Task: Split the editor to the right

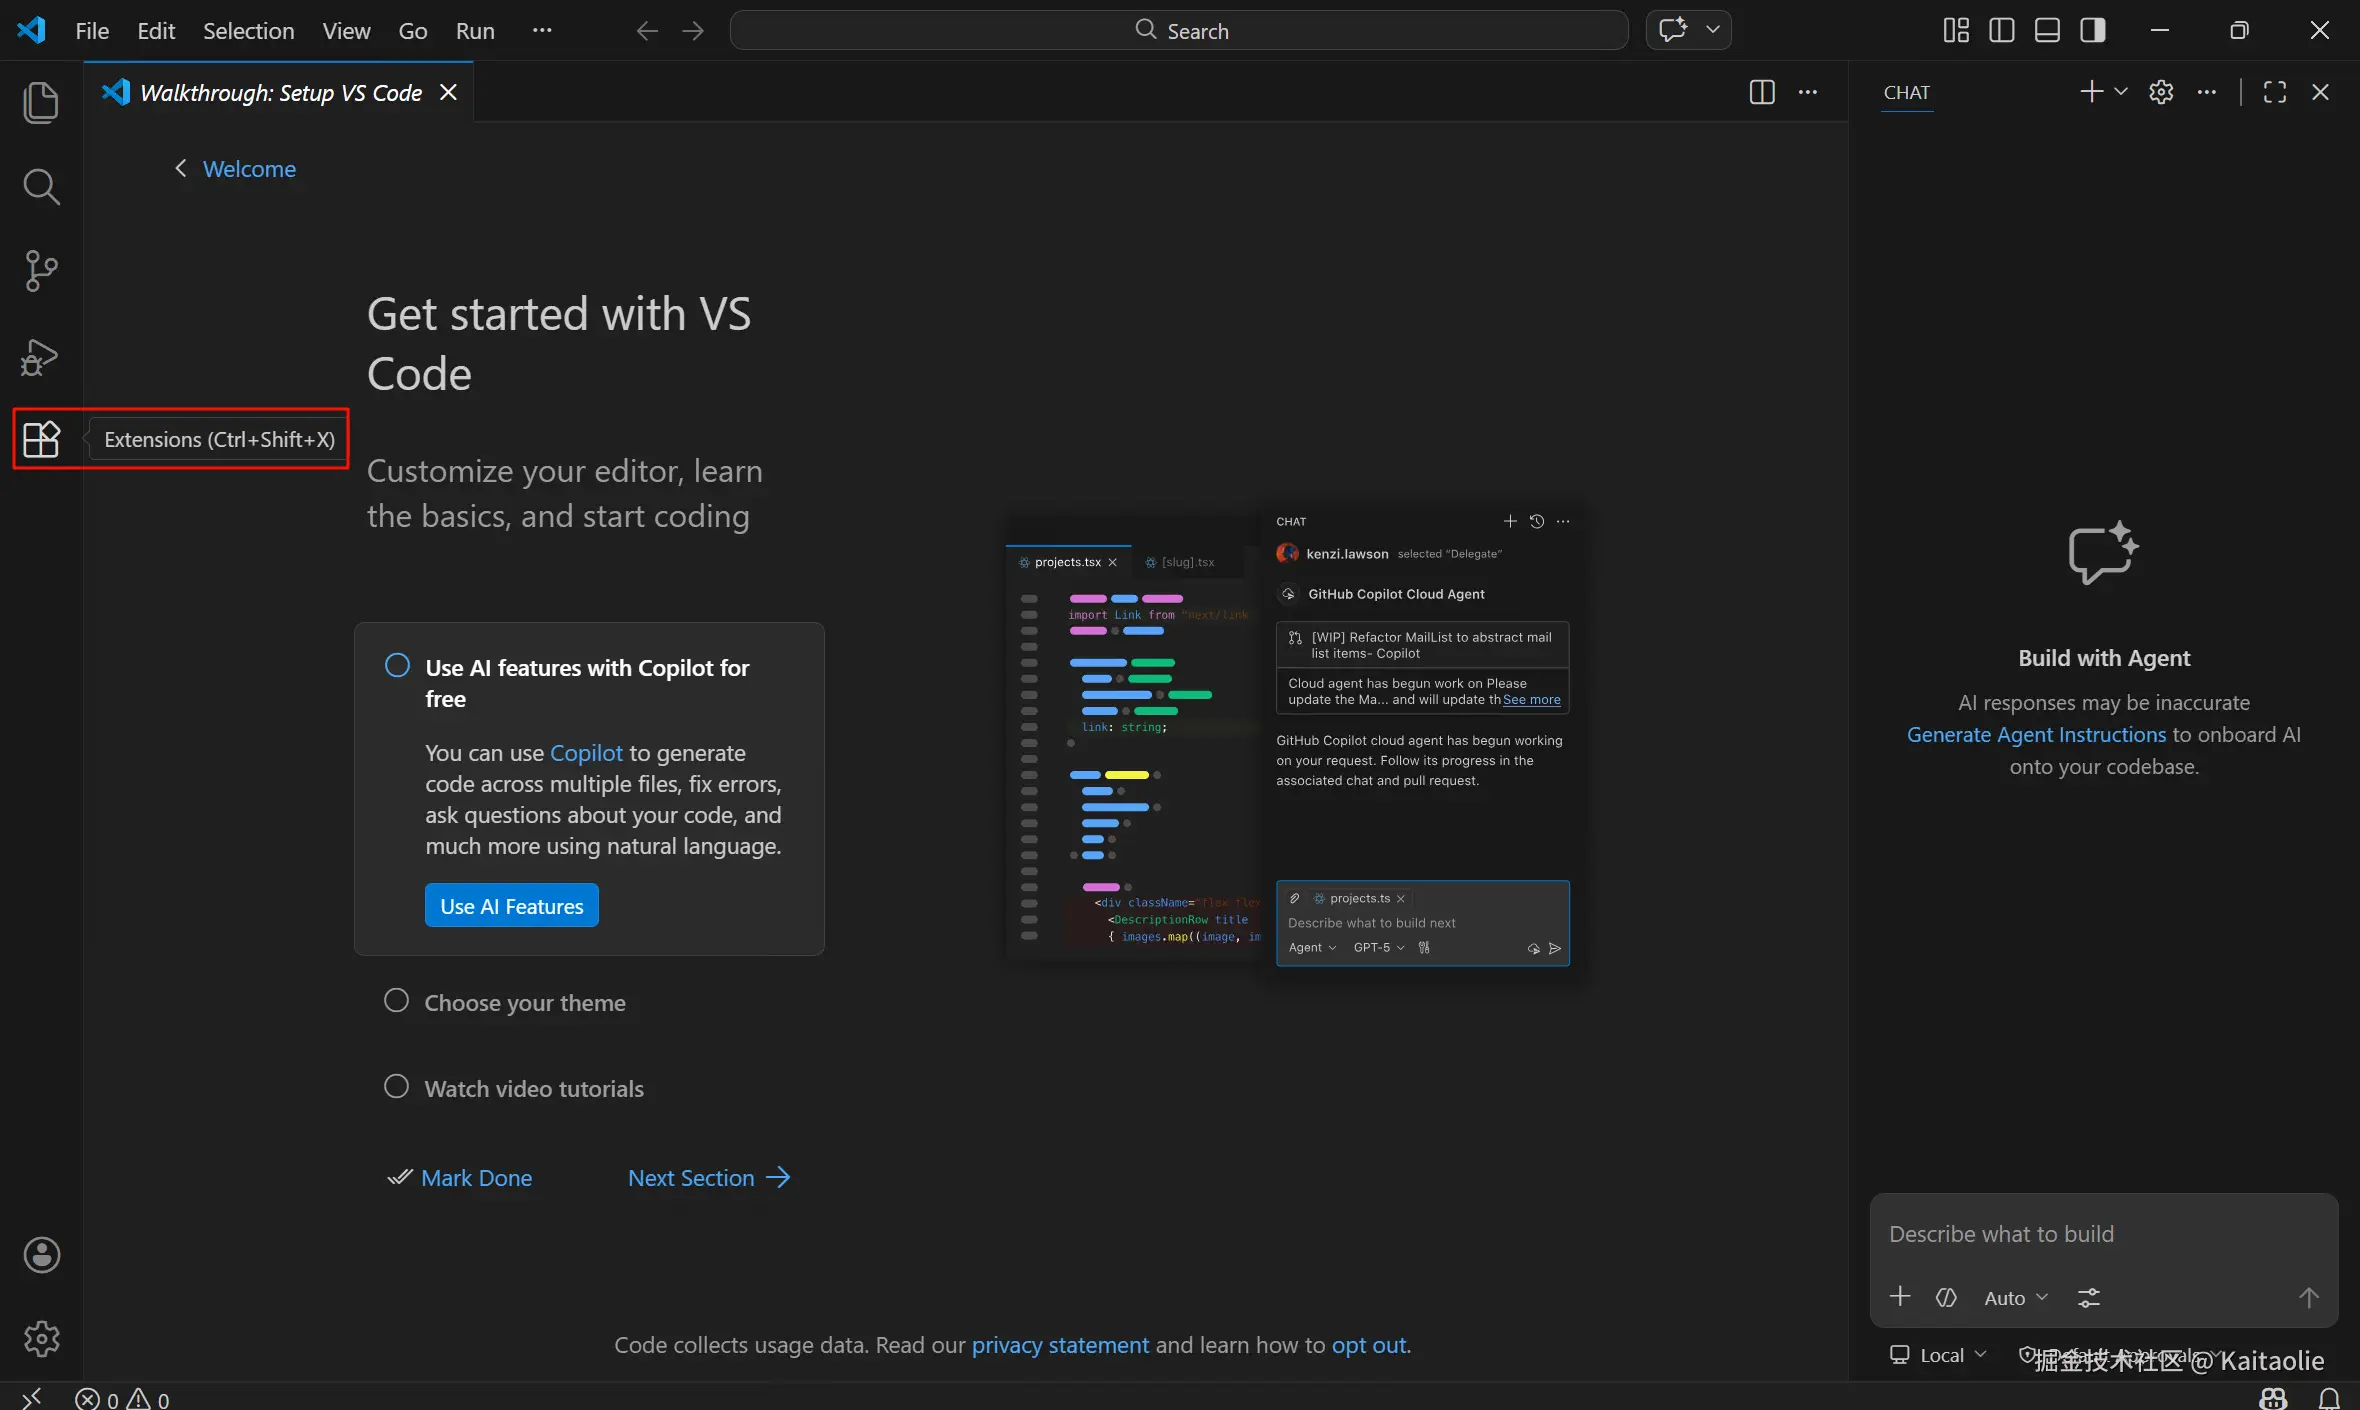Action: pyautogui.click(x=1762, y=92)
